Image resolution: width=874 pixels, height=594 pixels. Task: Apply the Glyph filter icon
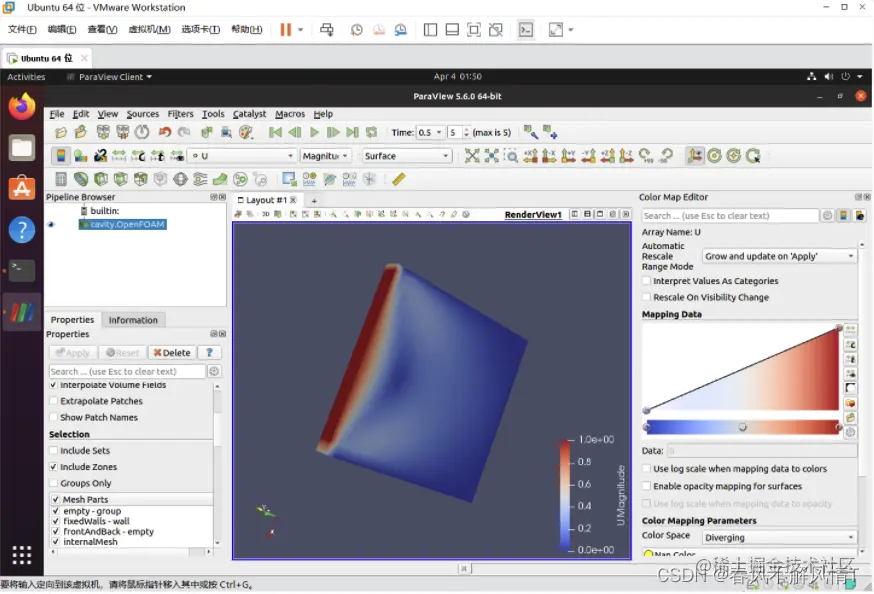(180, 179)
